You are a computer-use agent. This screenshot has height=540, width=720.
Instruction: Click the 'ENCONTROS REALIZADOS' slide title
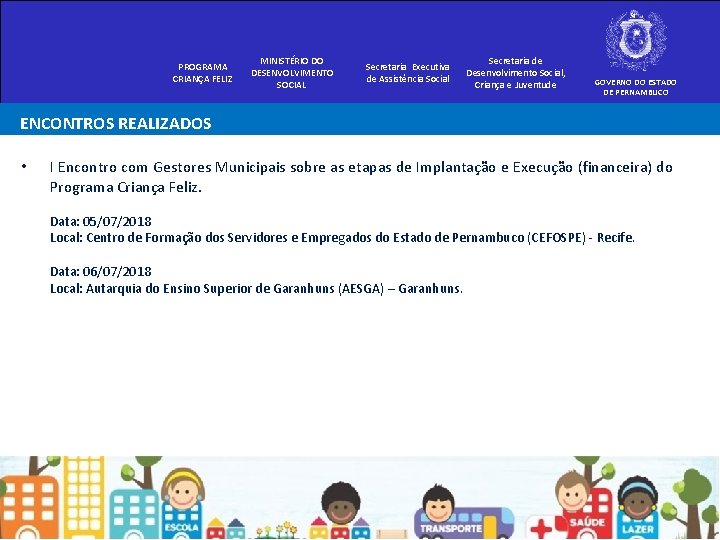tap(115, 123)
